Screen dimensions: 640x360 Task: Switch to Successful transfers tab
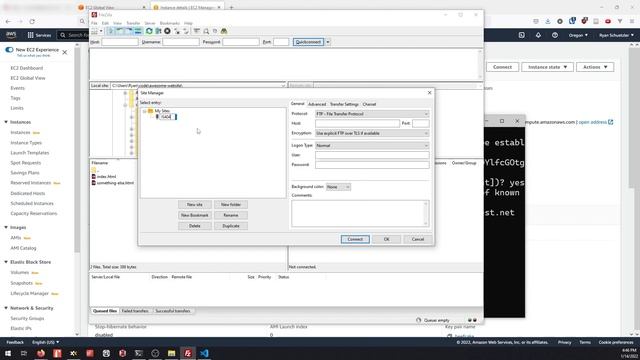(x=172, y=311)
